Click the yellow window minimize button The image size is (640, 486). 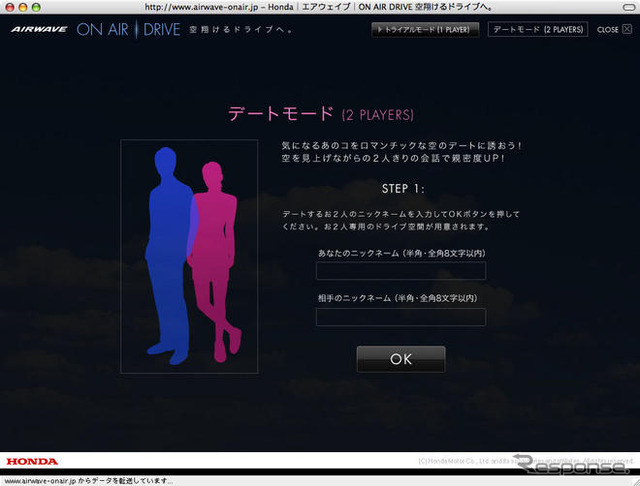coord(23,7)
